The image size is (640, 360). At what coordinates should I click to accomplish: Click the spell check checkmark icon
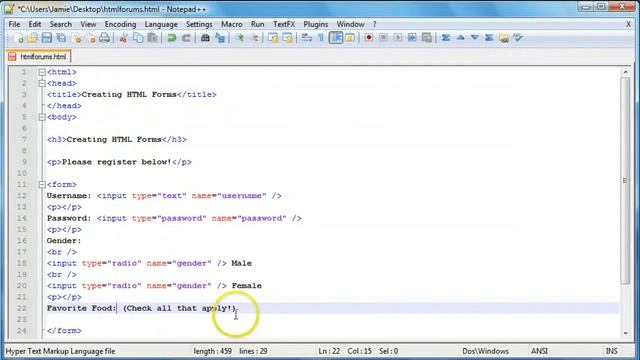point(518,38)
